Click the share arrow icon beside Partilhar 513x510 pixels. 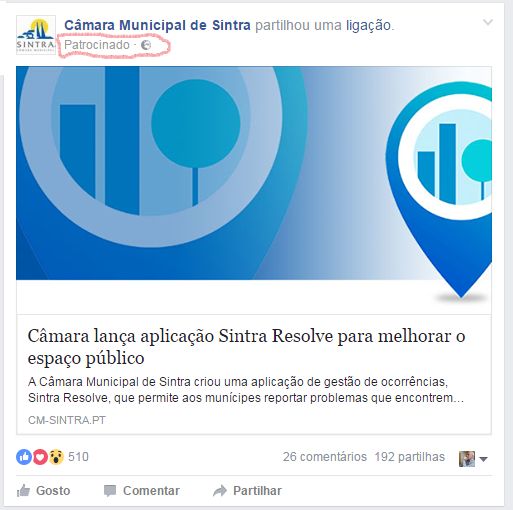point(220,491)
